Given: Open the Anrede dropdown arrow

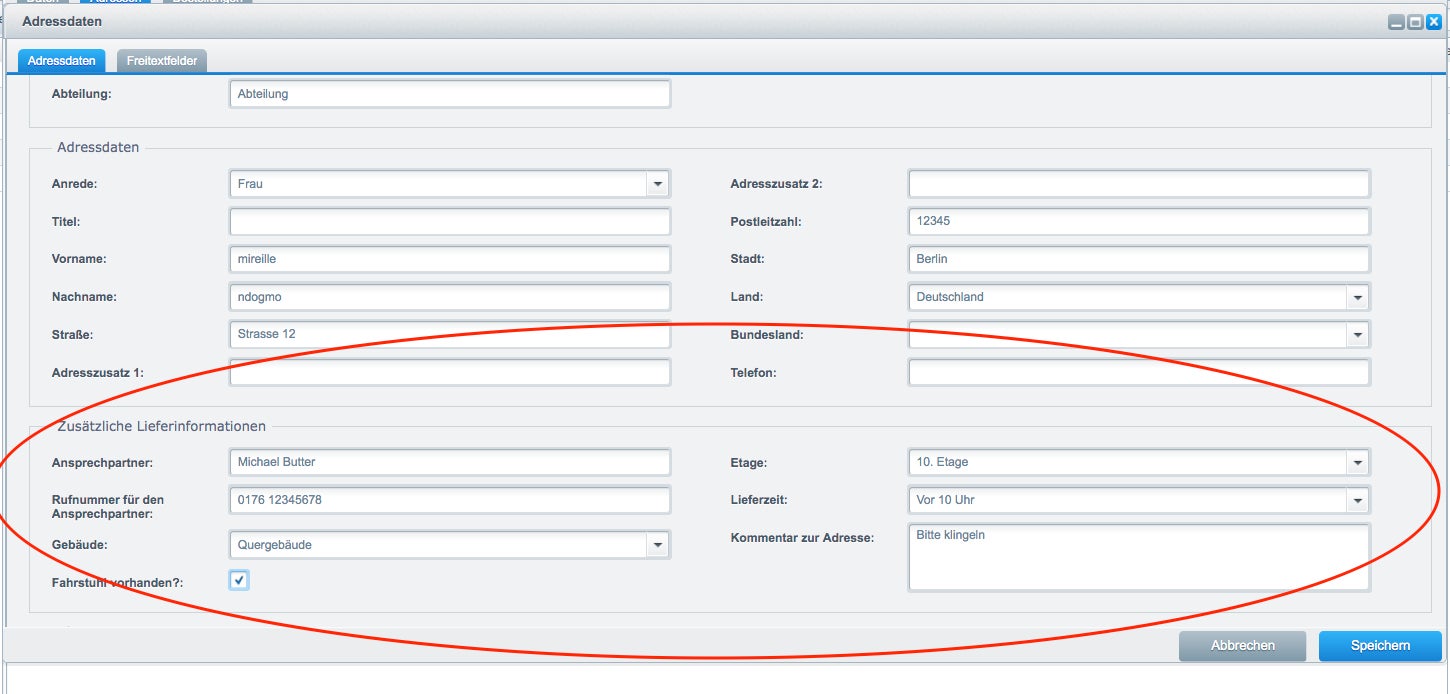Looking at the screenshot, I should point(657,184).
